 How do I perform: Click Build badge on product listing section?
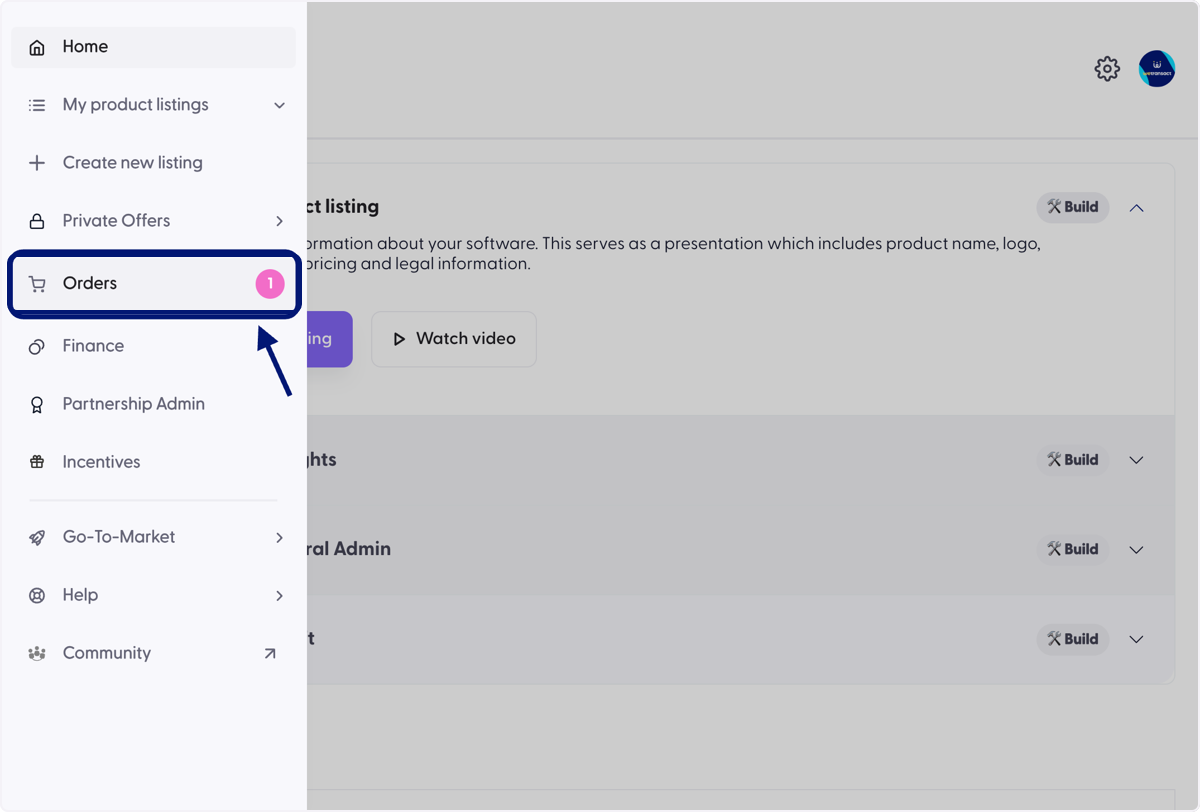pos(1073,208)
